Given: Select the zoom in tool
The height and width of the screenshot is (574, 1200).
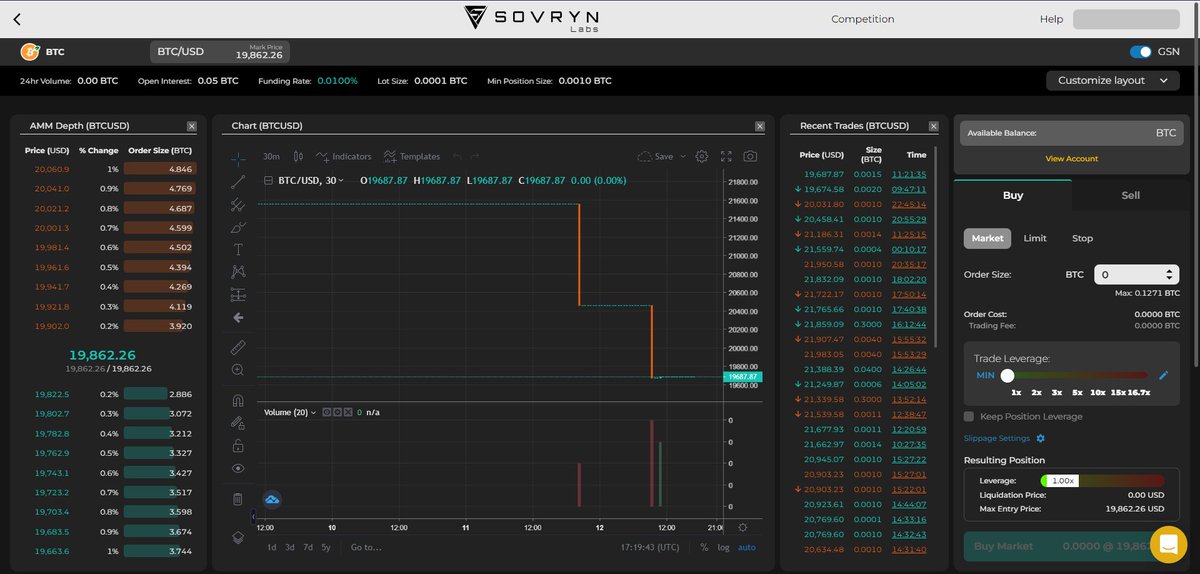Looking at the screenshot, I should pos(238,370).
